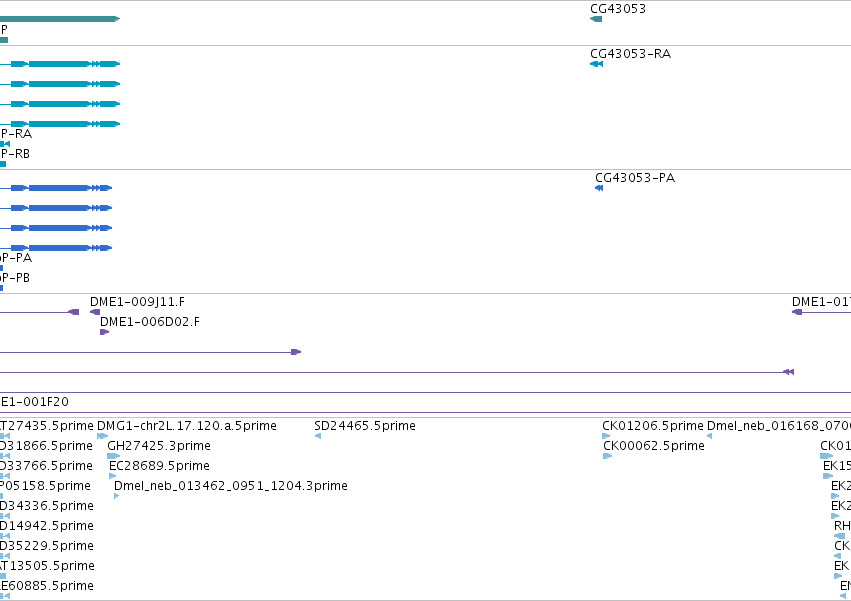Click the DME1-009J11.F feature arrow
The image size is (851, 601).
click(95, 312)
